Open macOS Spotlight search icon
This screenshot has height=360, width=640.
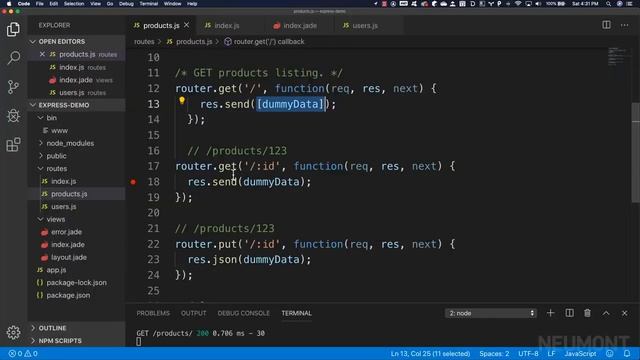coord(609,4)
